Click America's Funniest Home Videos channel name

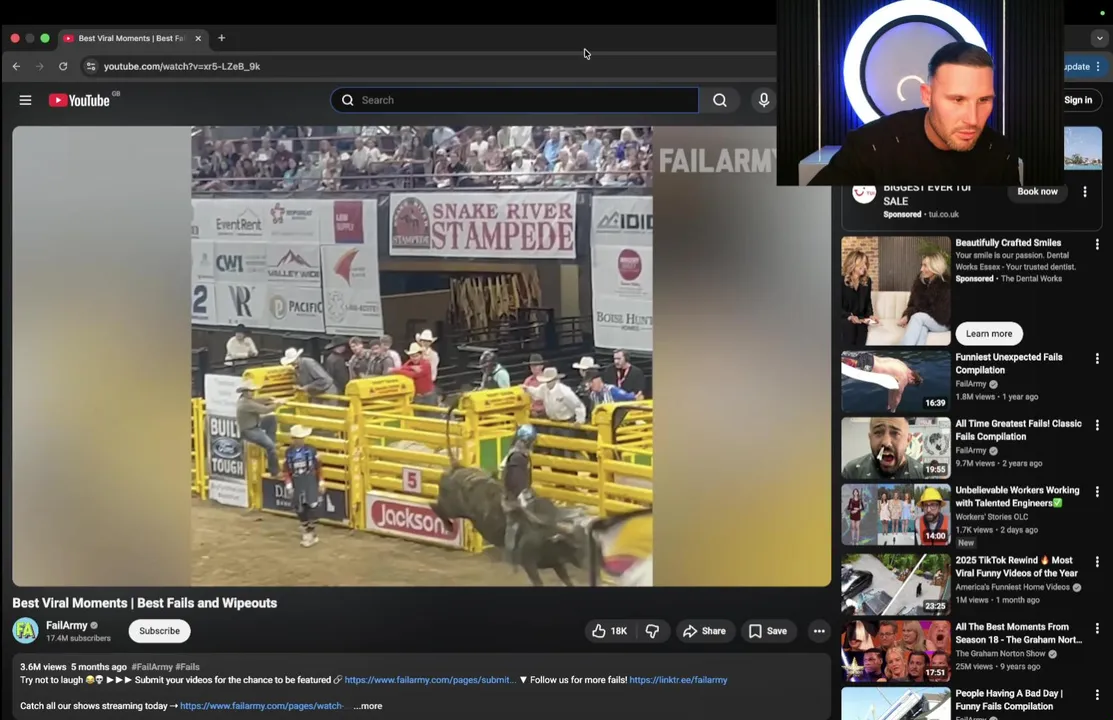pyautogui.click(x=1013, y=587)
